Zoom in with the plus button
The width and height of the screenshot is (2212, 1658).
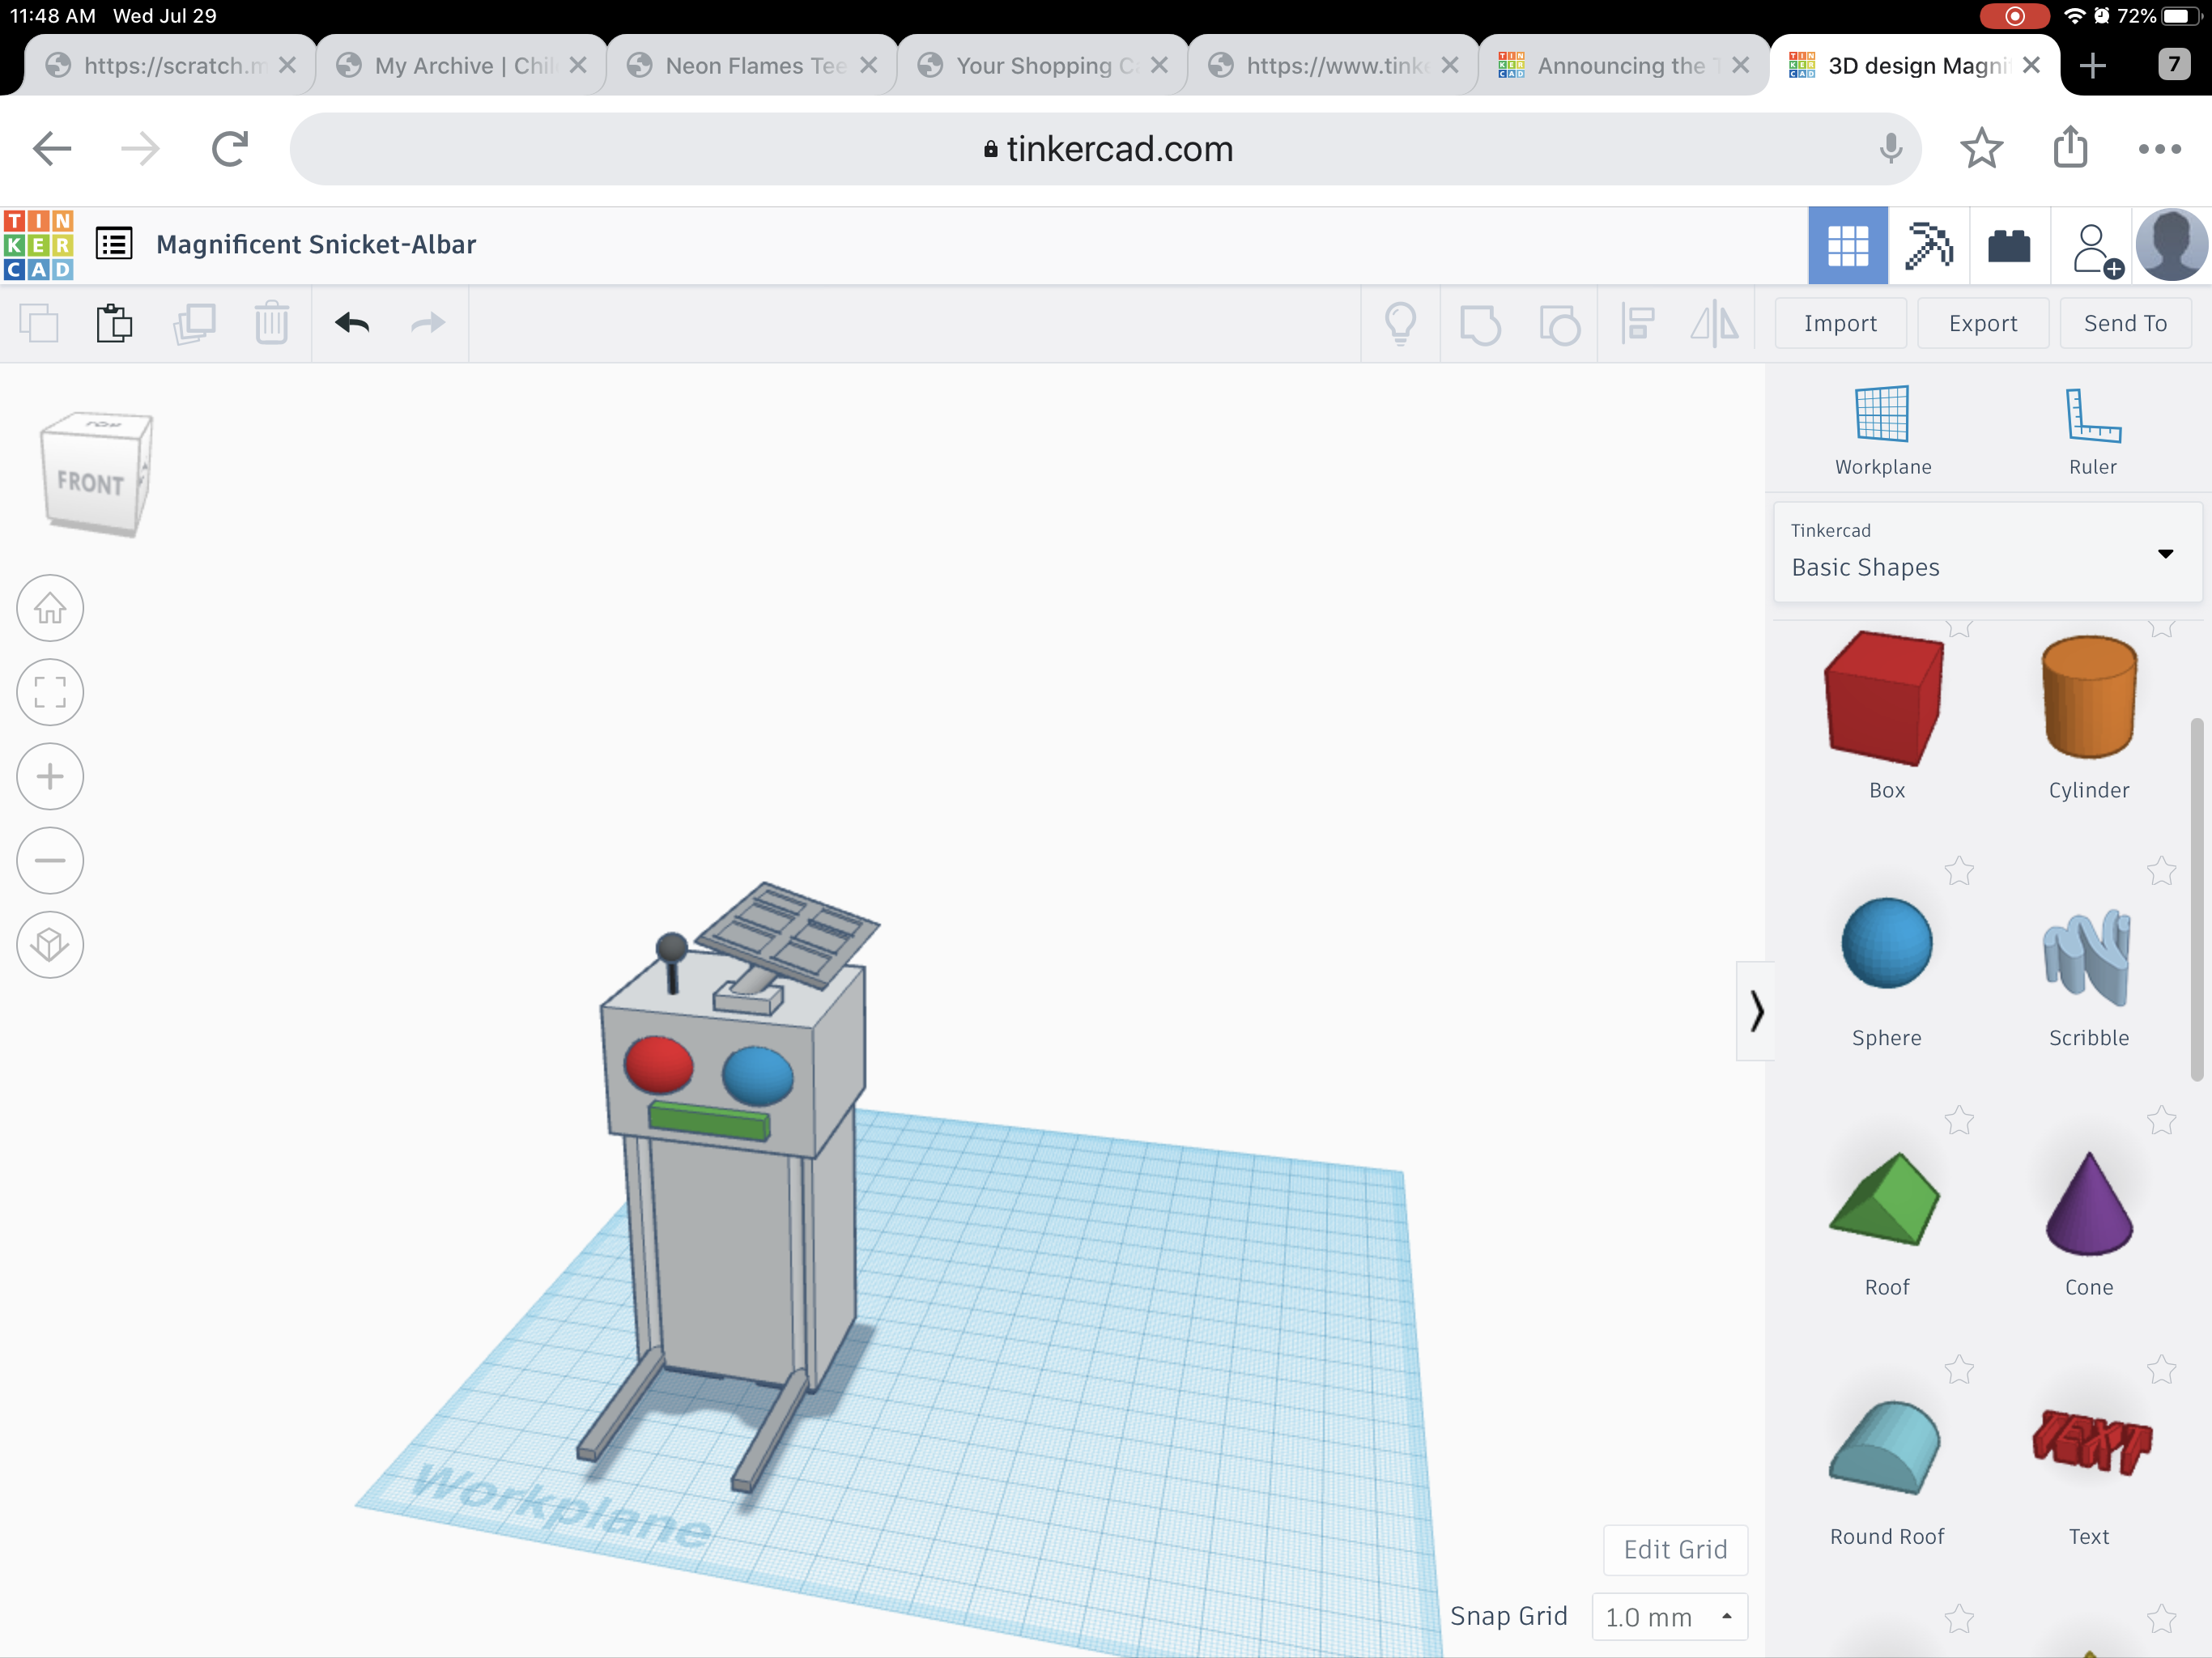click(x=50, y=776)
